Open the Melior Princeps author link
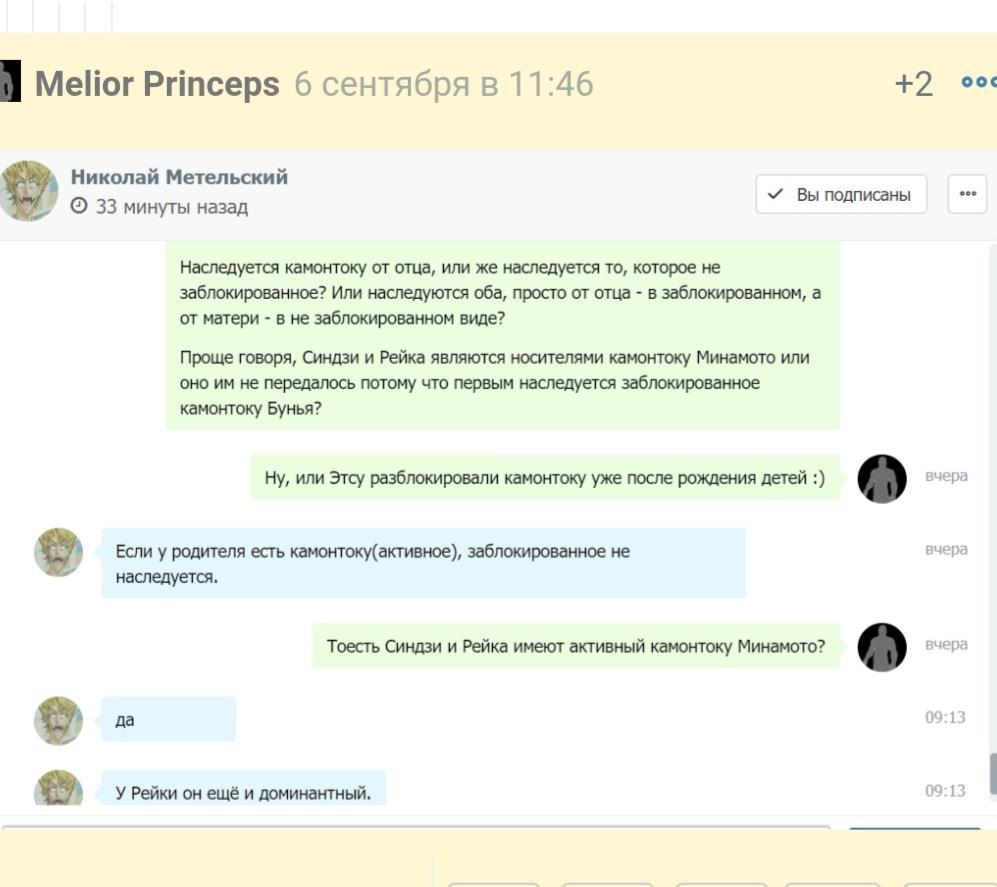 coord(157,84)
